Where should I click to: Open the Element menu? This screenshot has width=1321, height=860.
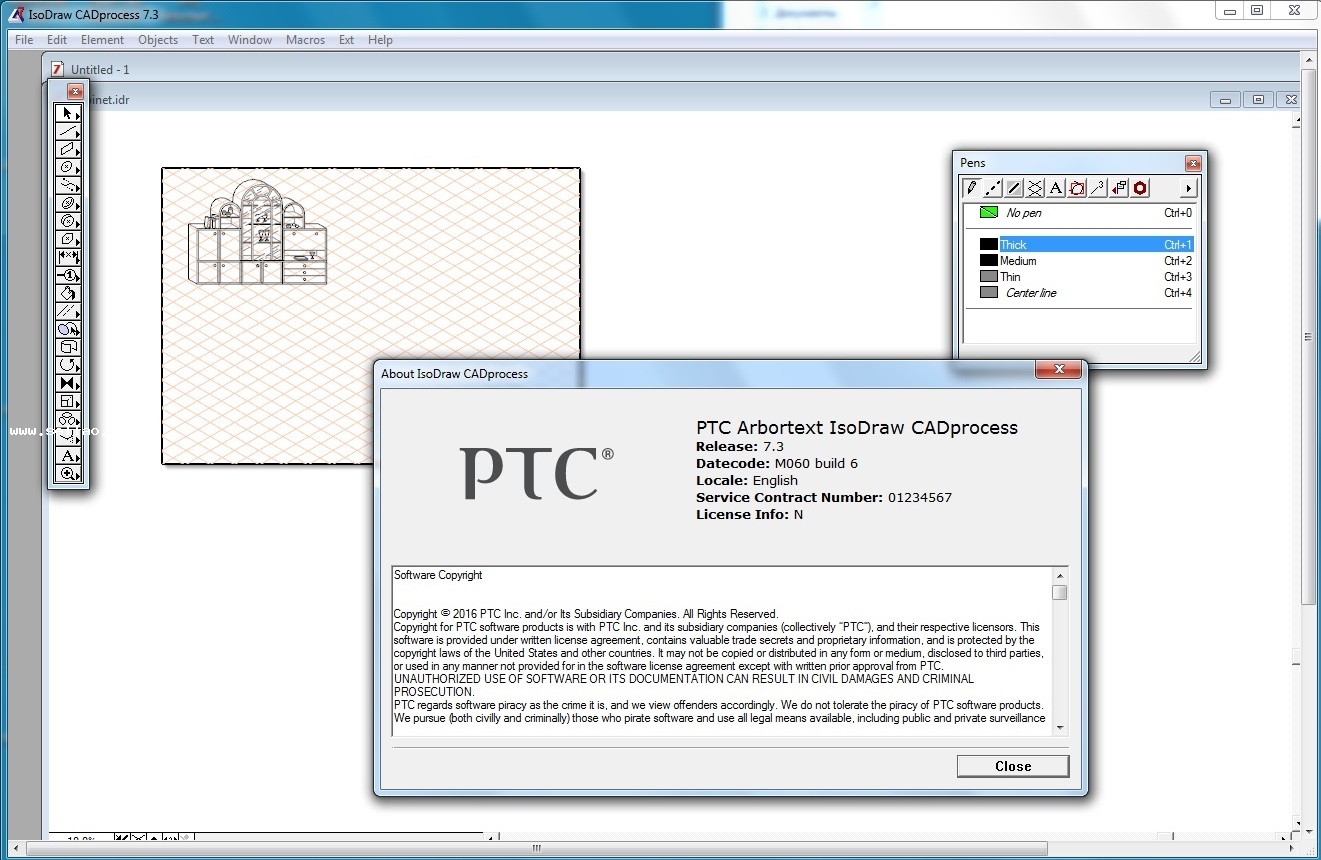point(103,40)
